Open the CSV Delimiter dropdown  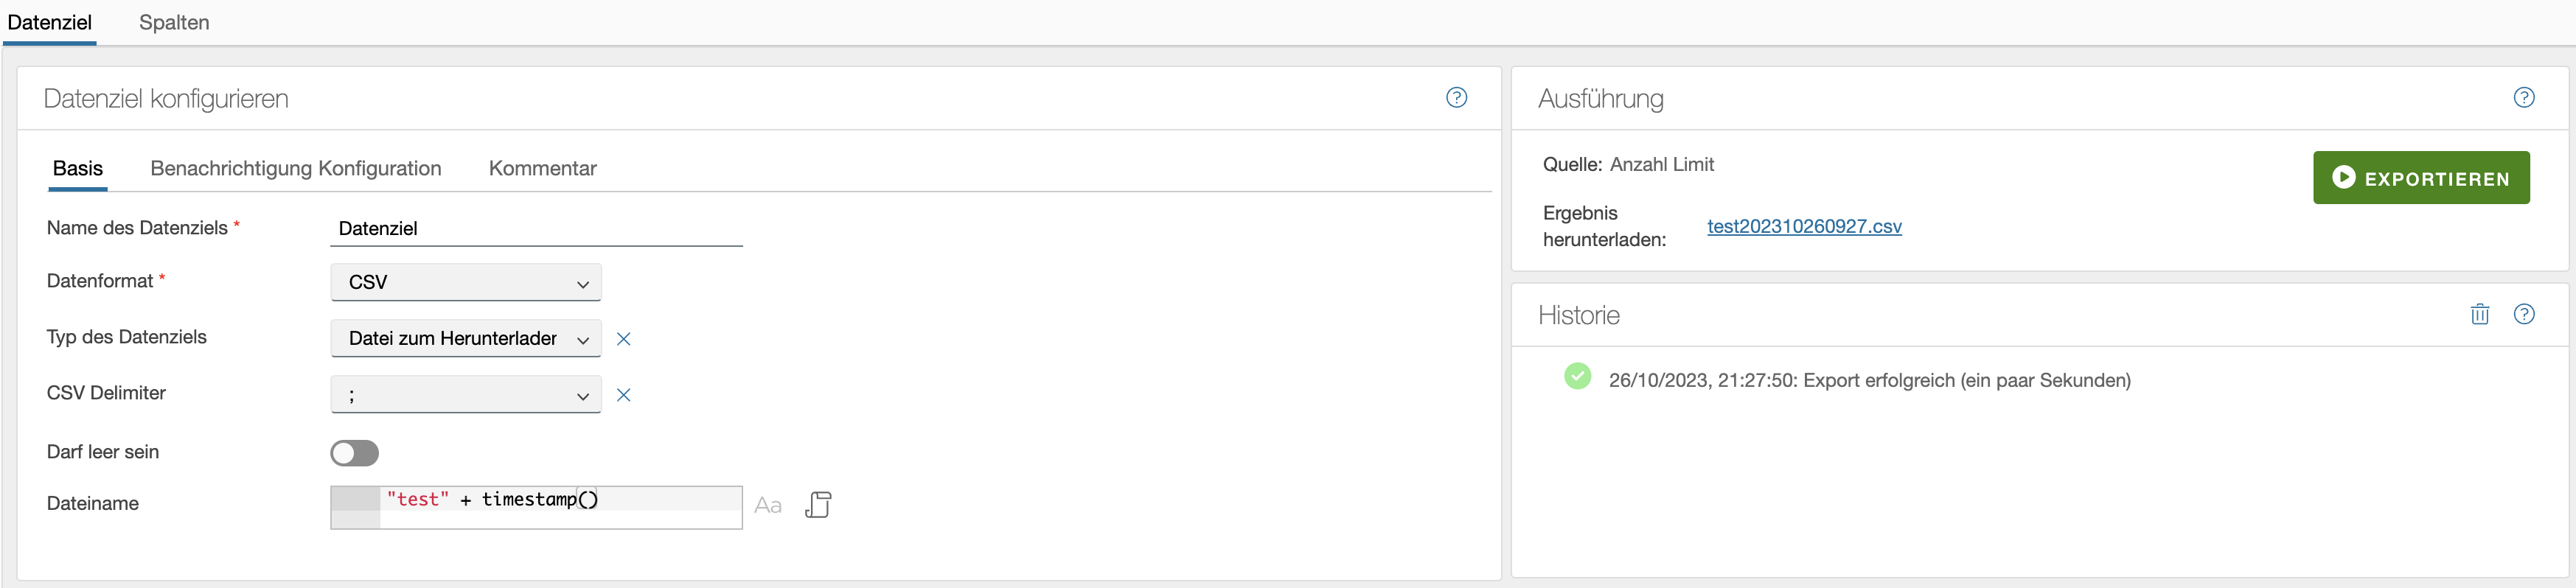click(465, 394)
